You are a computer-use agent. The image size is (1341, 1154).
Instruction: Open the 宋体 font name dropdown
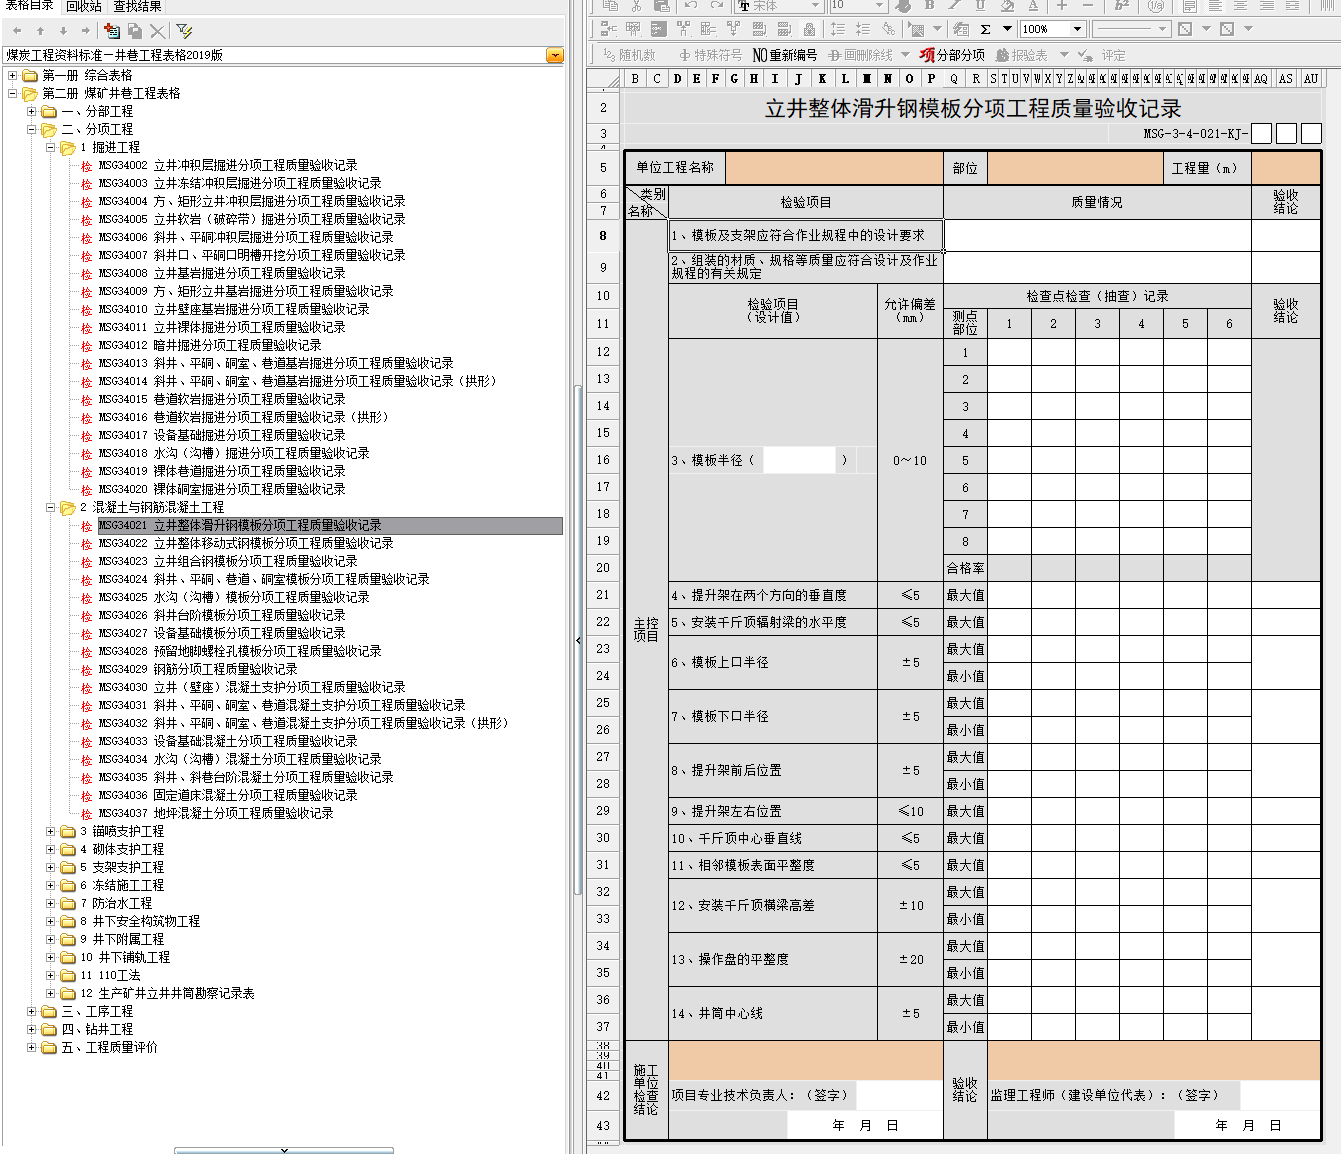click(815, 6)
